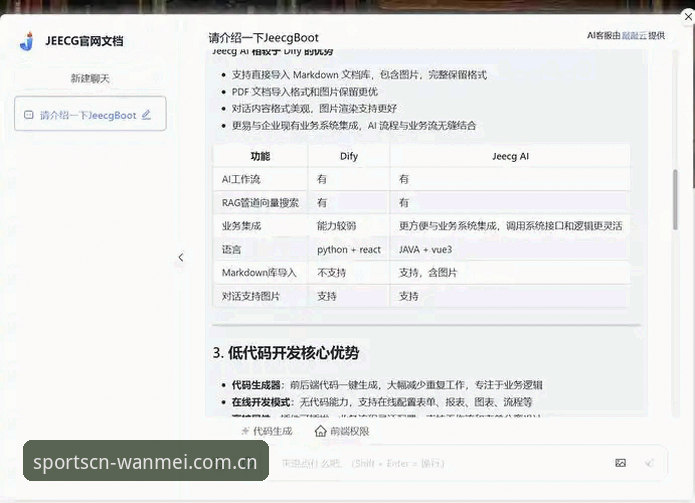Close the chat dialog with X button
Viewport: 695px width, 503px height.
click(688, 17)
